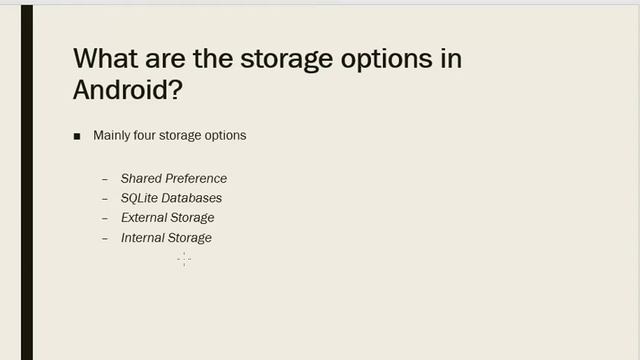Select the 'Internal Storage' list item
Screen dimensions: 640x360
[x=166, y=238]
